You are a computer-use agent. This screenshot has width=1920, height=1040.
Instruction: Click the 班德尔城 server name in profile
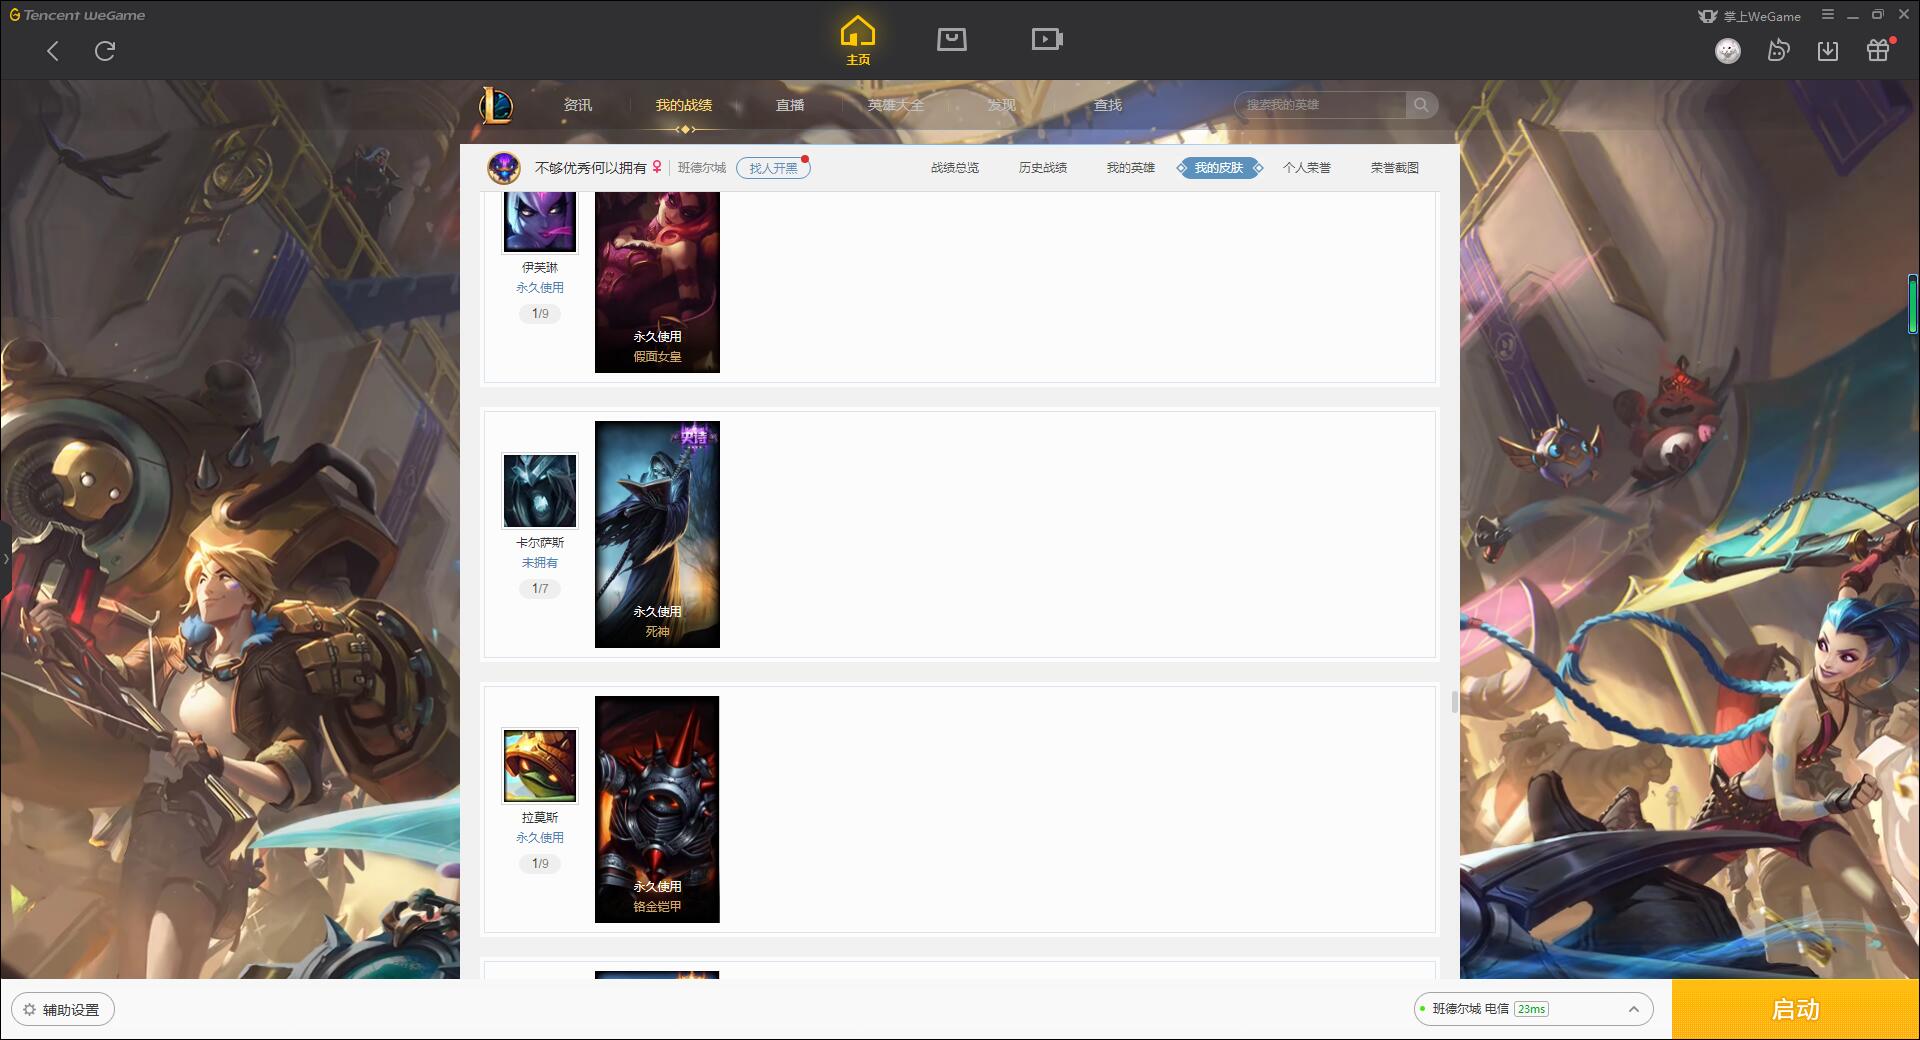pyautogui.click(x=702, y=168)
